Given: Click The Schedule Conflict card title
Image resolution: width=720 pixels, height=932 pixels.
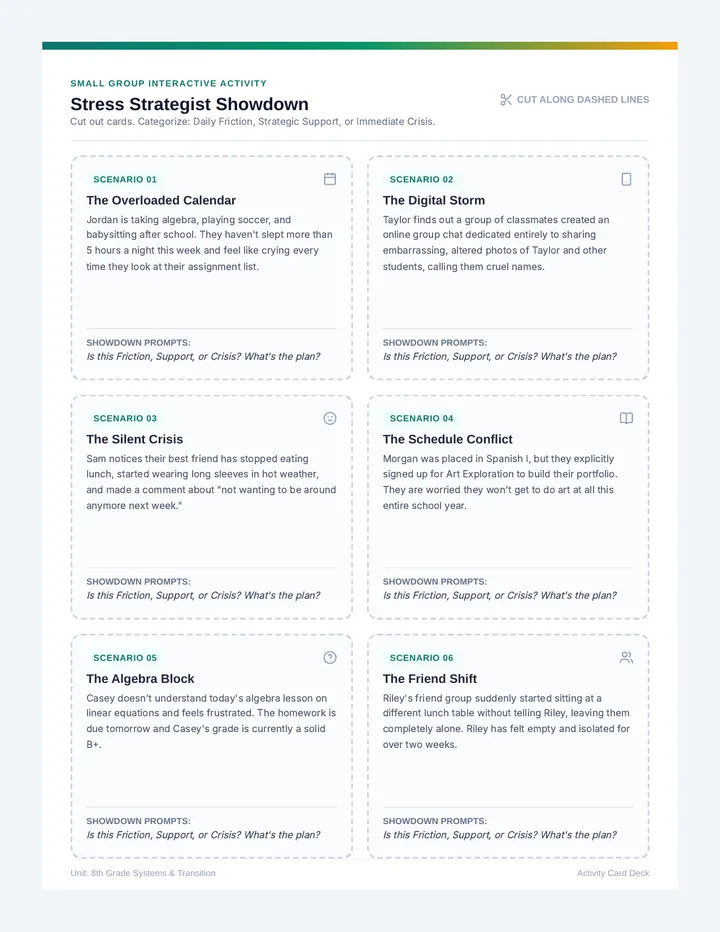Looking at the screenshot, I should click(448, 439).
